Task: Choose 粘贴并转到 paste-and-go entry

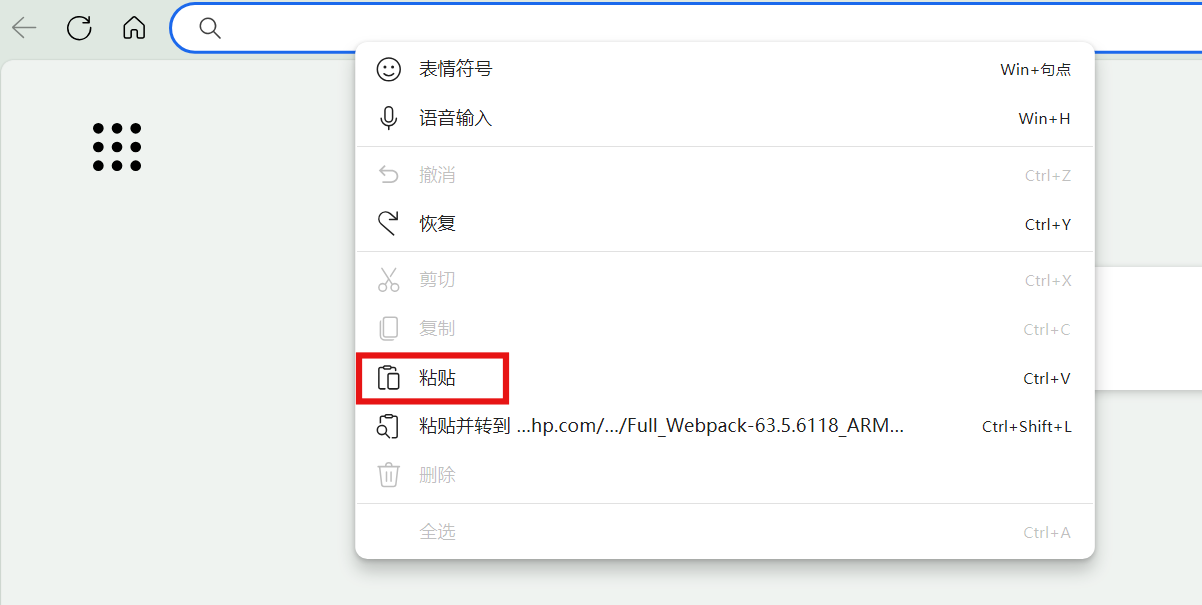Action: pos(660,426)
